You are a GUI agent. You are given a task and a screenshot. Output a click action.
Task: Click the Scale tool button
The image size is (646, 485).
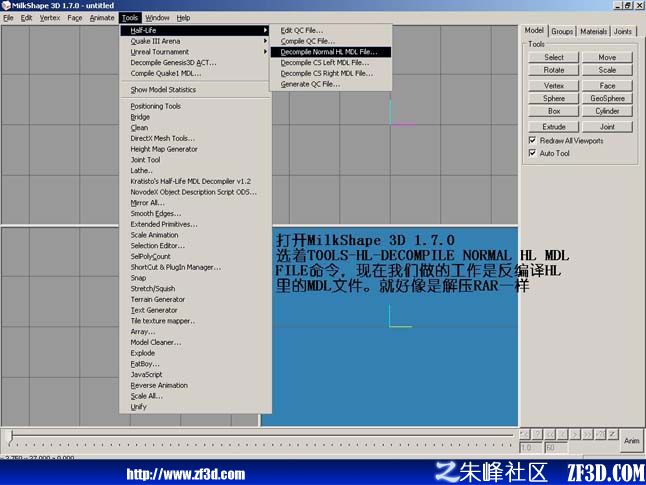click(x=607, y=70)
